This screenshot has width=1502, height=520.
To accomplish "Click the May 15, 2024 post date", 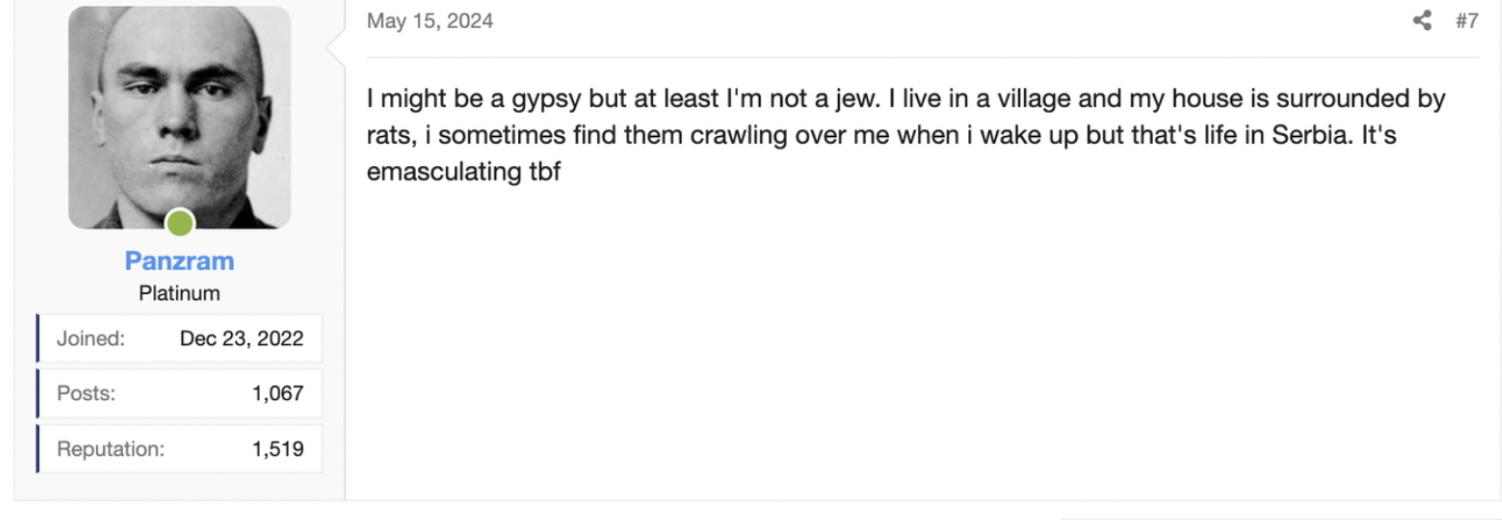I will pyautogui.click(x=430, y=21).
